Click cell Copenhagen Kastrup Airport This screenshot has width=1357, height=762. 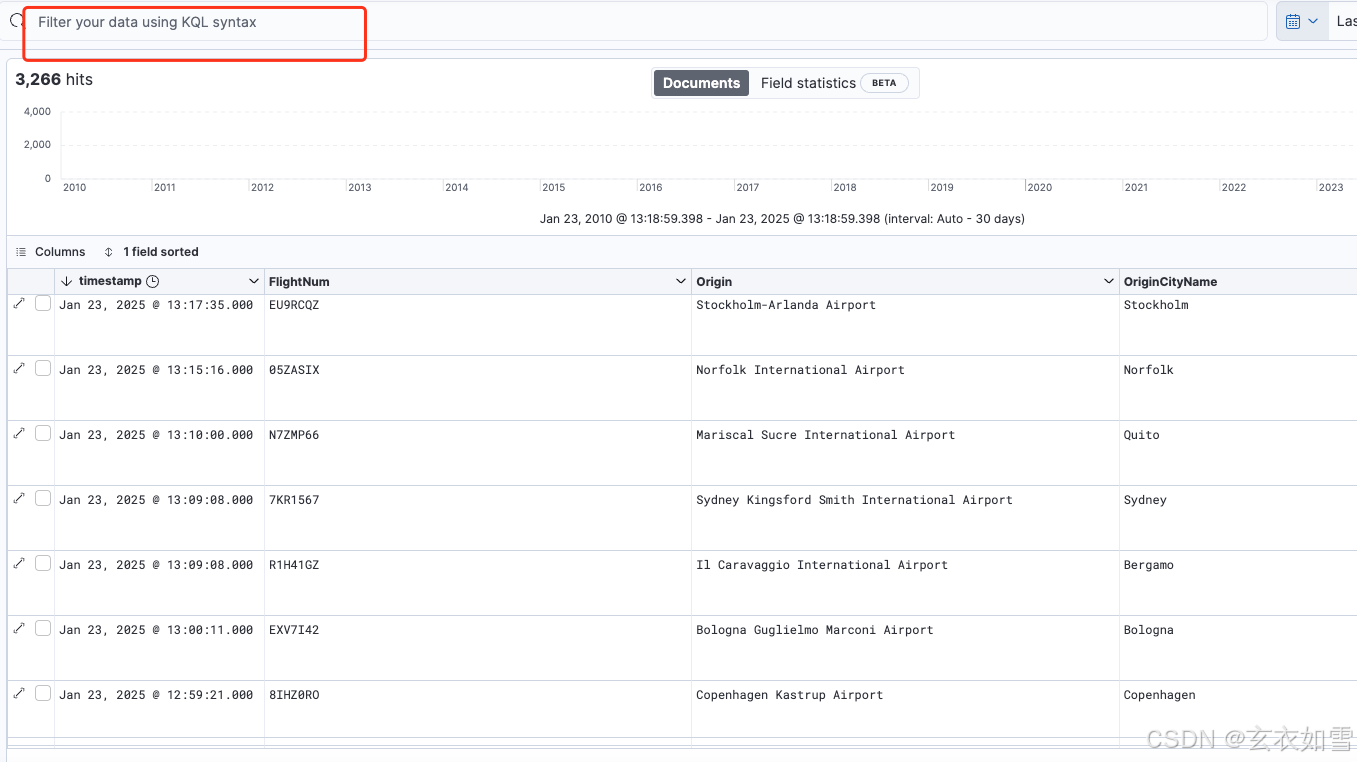coord(790,695)
